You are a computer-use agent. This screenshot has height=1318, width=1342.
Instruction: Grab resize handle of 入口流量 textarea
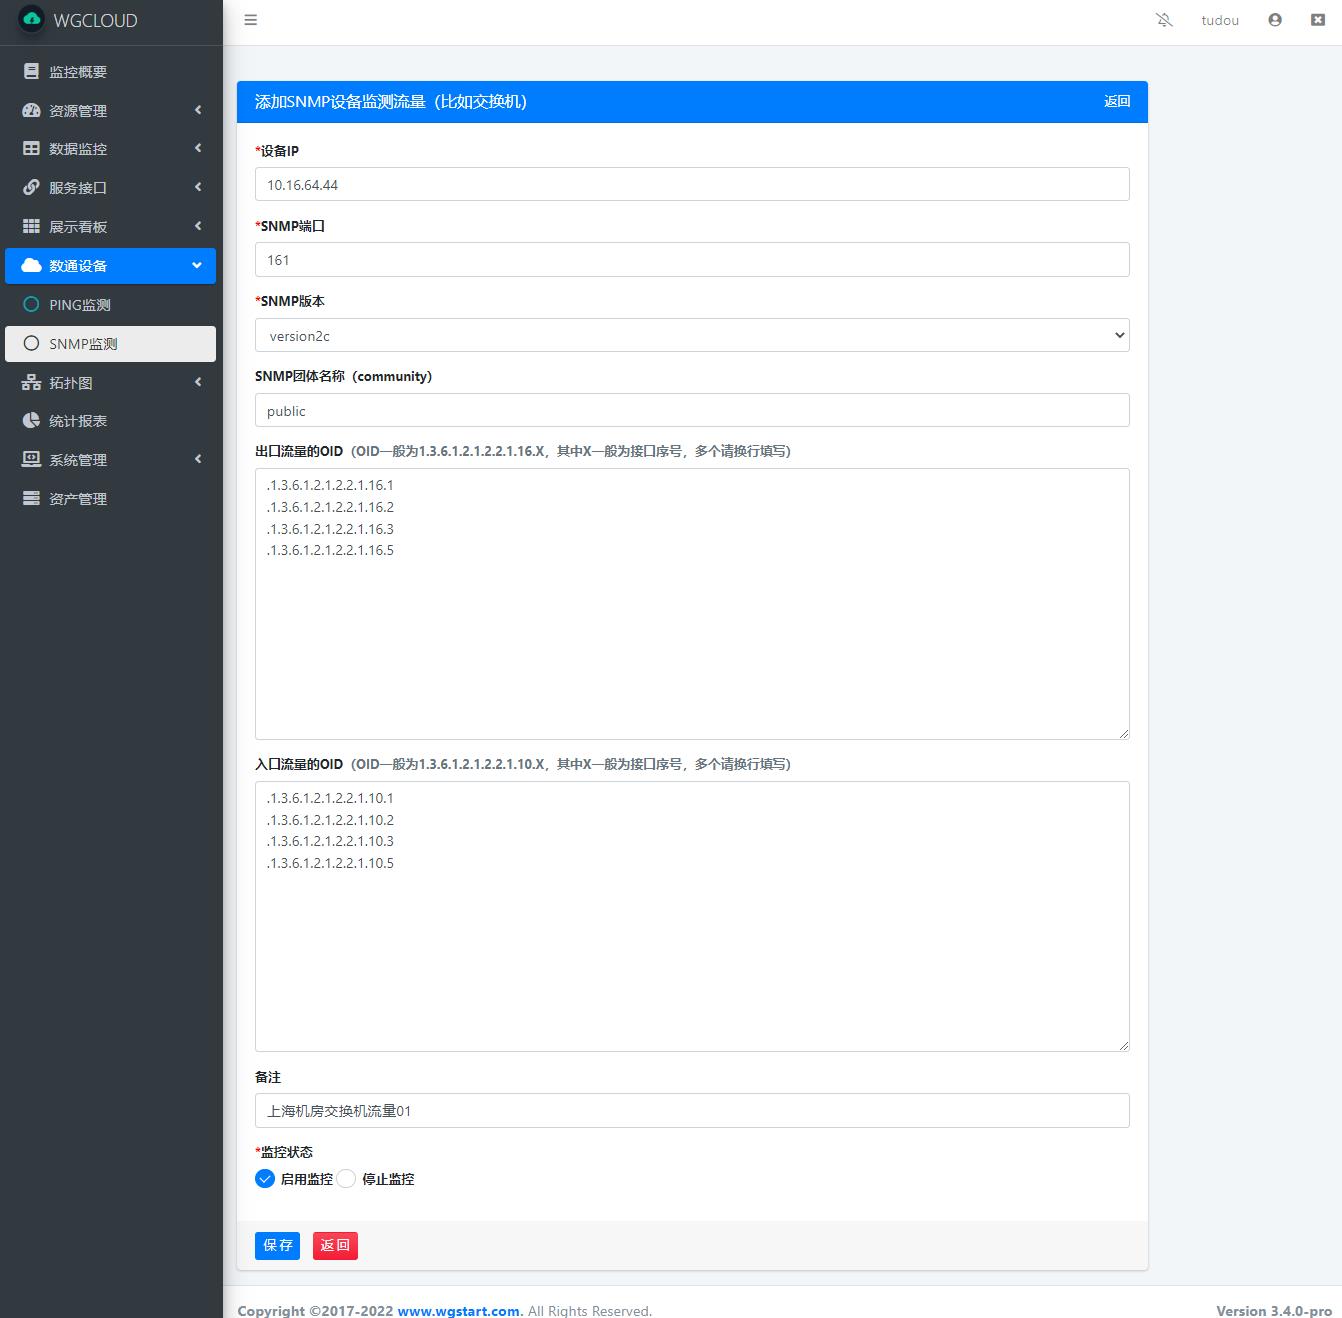coord(1123,1045)
